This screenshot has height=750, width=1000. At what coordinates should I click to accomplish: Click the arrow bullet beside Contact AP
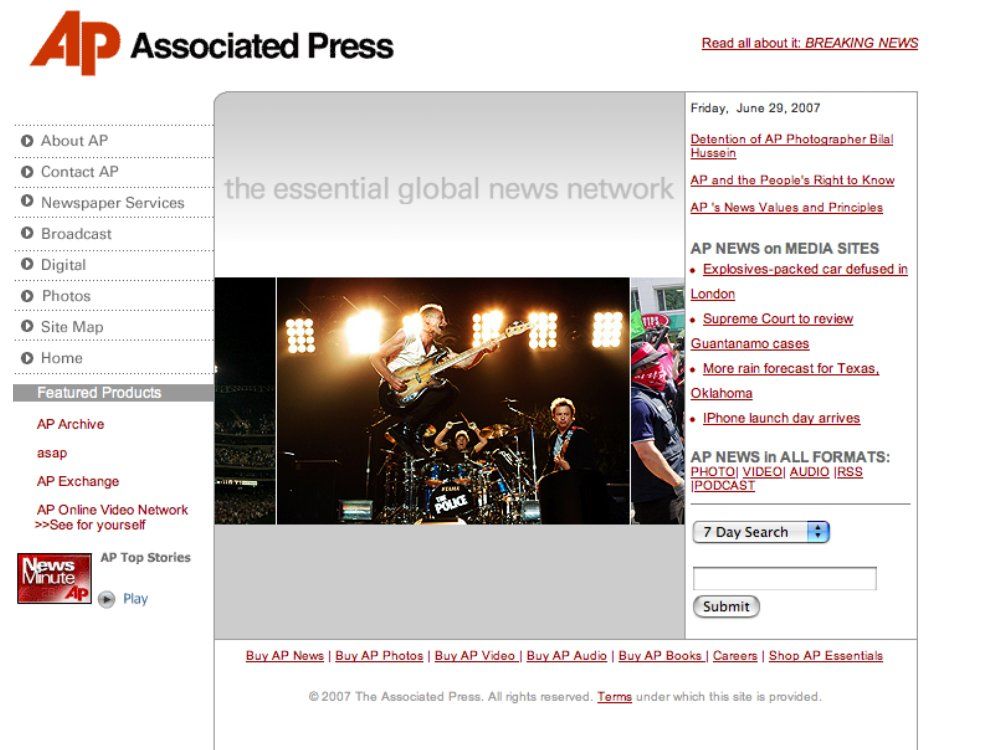tap(27, 172)
